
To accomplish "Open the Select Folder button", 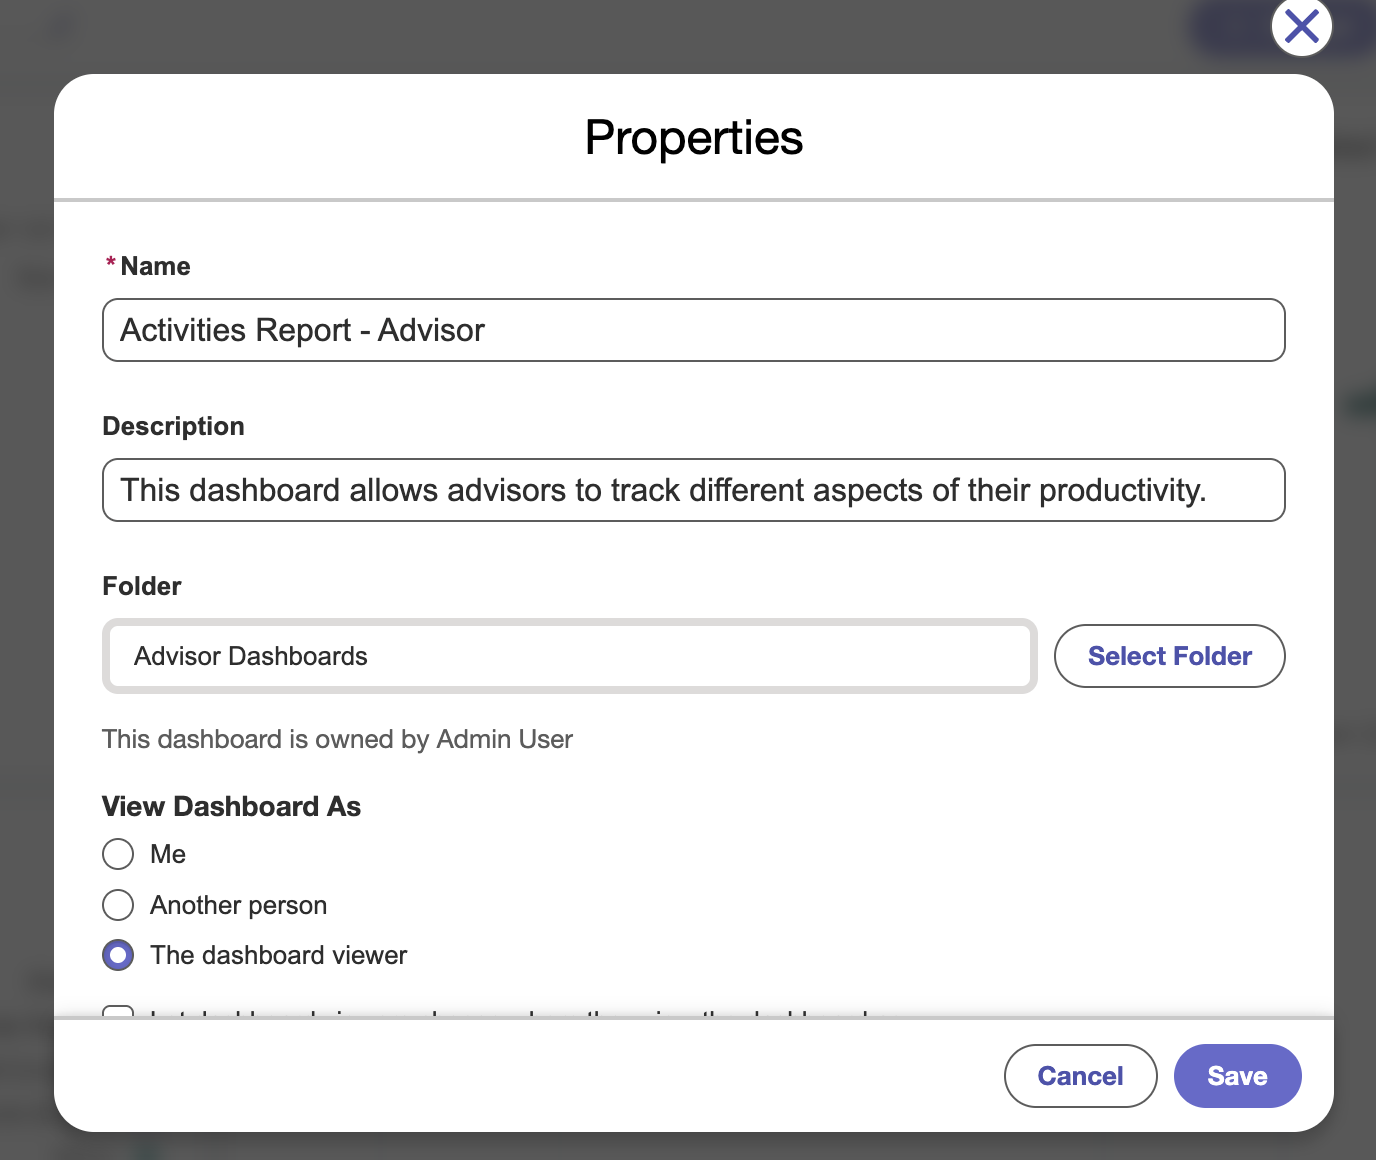I will pyautogui.click(x=1169, y=656).
